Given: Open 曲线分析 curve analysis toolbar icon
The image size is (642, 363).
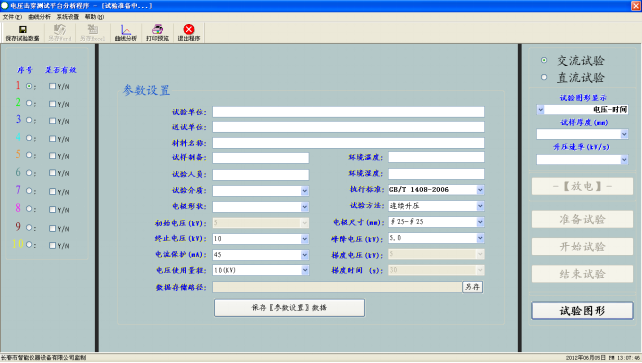Looking at the screenshot, I should 126,29.
